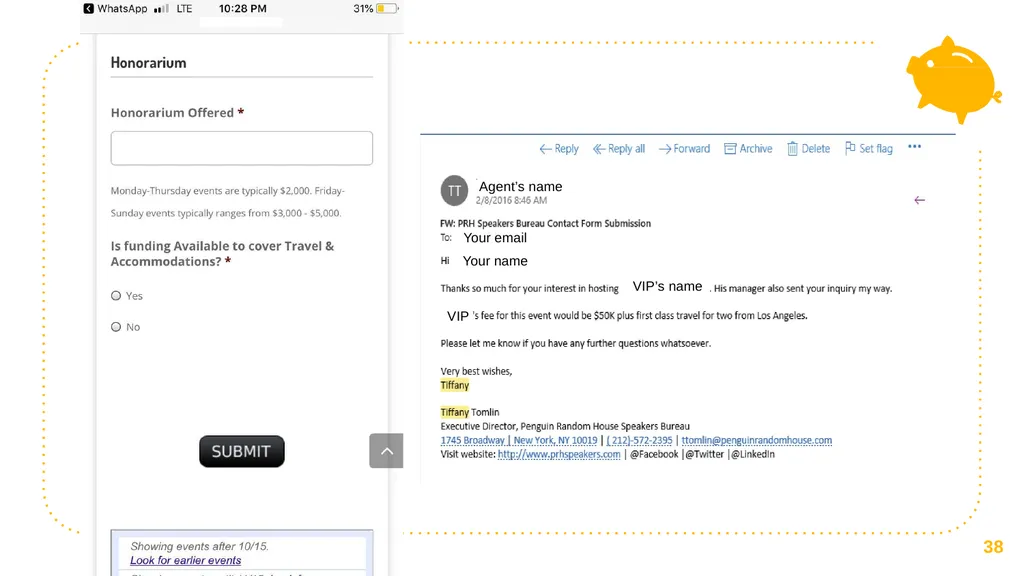Click Archive in the email toolbar
1024x576 pixels.
(748, 149)
